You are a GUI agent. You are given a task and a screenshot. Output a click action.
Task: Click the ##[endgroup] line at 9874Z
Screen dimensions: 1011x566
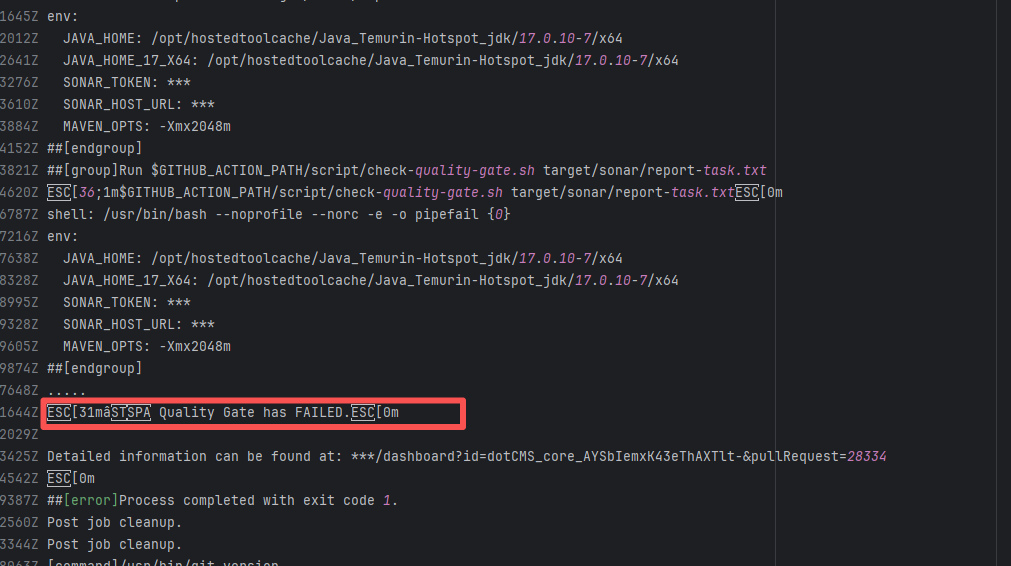[94, 368]
